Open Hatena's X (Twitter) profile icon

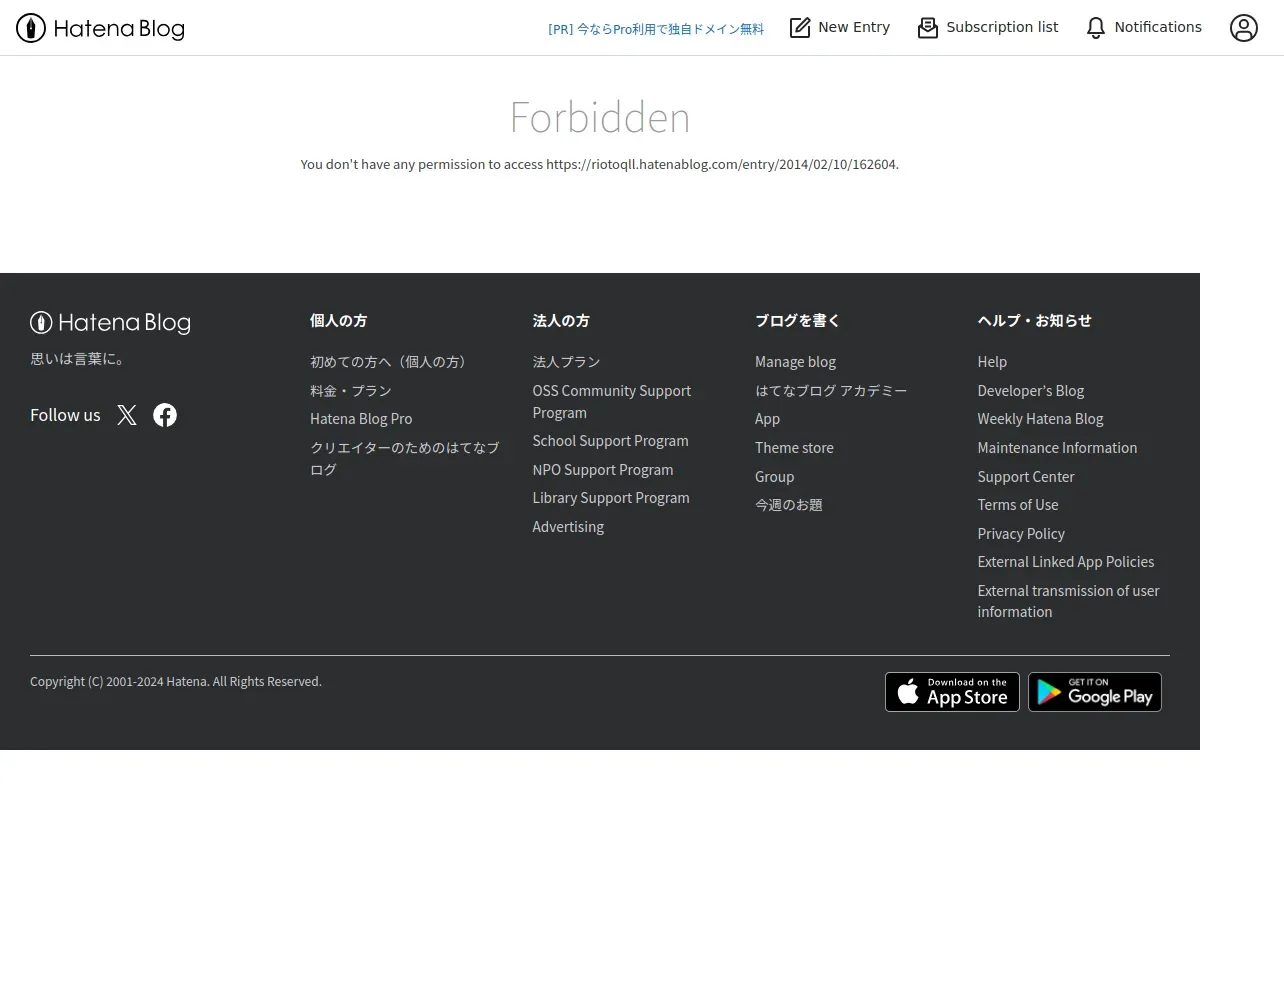click(x=127, y=415)
